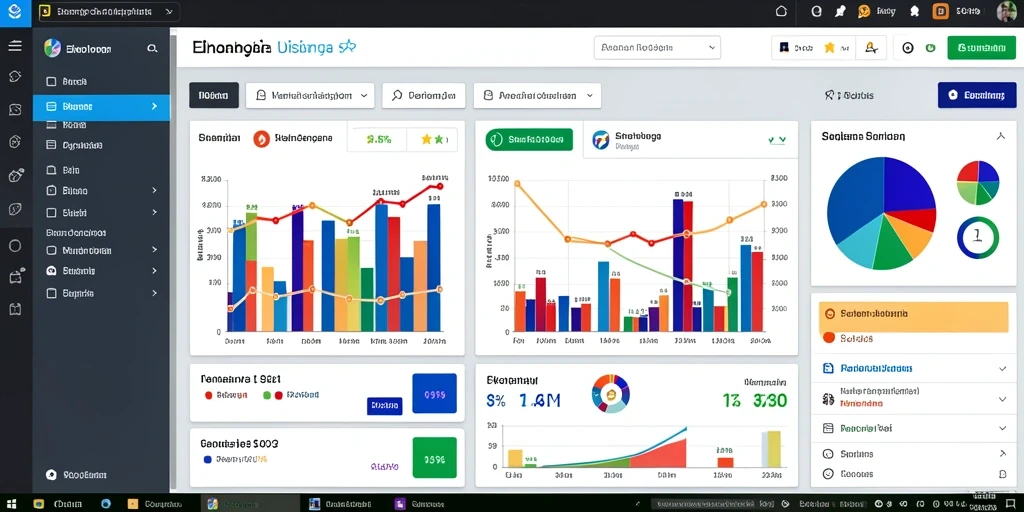This screenshot has width=1024, height=512.
Task: Toggle checkbox of last sidebar list item
Action: pos(52,294)
